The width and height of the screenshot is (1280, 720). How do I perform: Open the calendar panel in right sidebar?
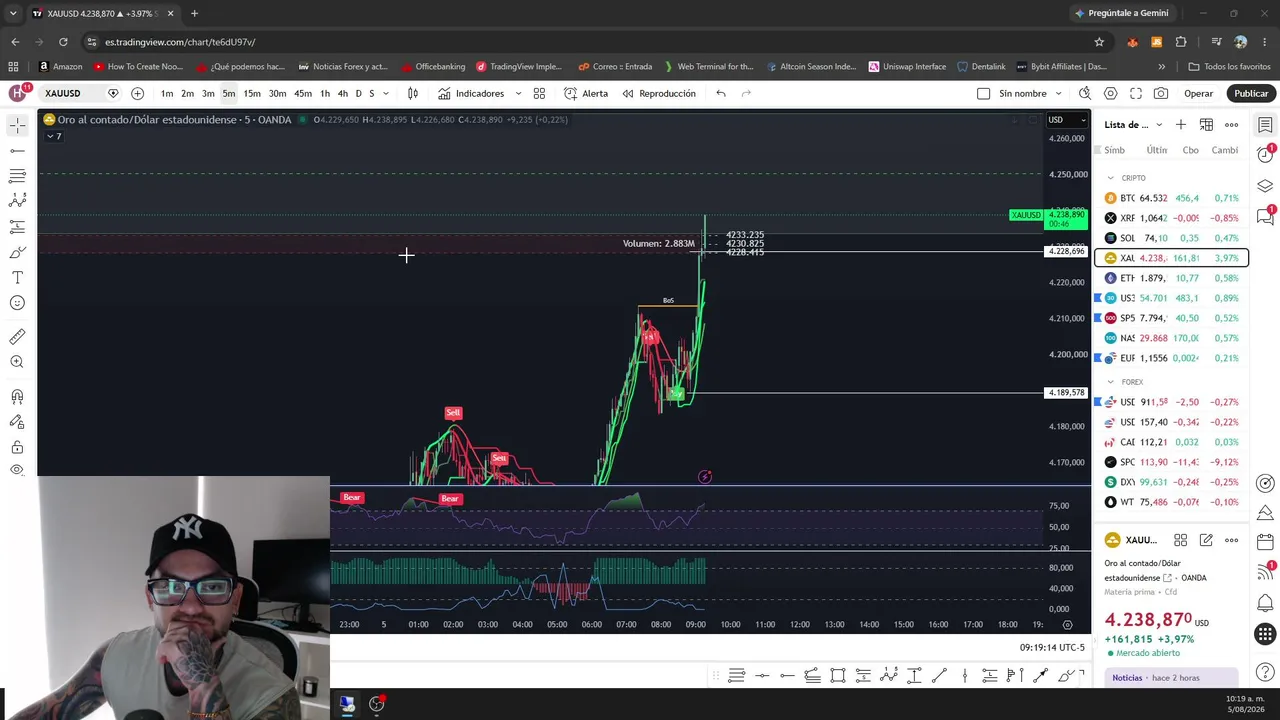coord(1265,542)
